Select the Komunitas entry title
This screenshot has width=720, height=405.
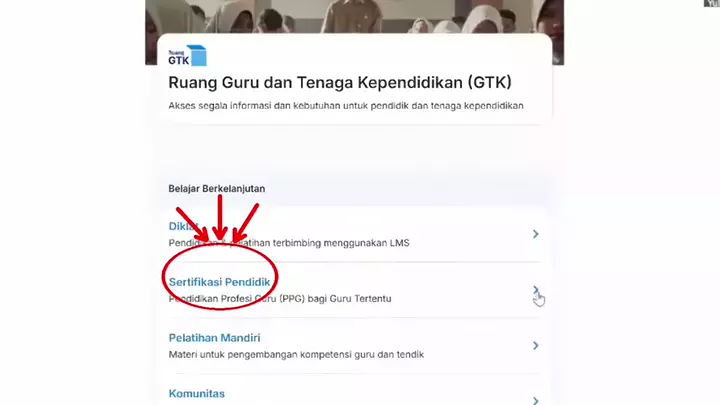(197, 394)
